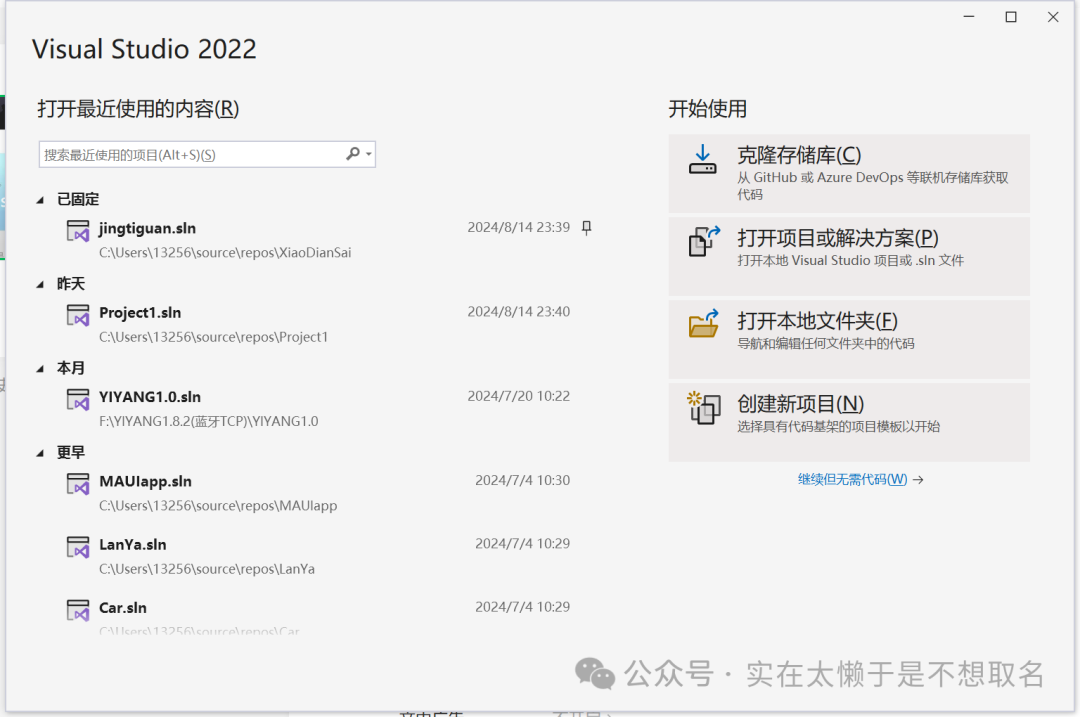Click the 打开最近使用的内容(R) heading
The image size is (1080, 717).
coord(138,109)
